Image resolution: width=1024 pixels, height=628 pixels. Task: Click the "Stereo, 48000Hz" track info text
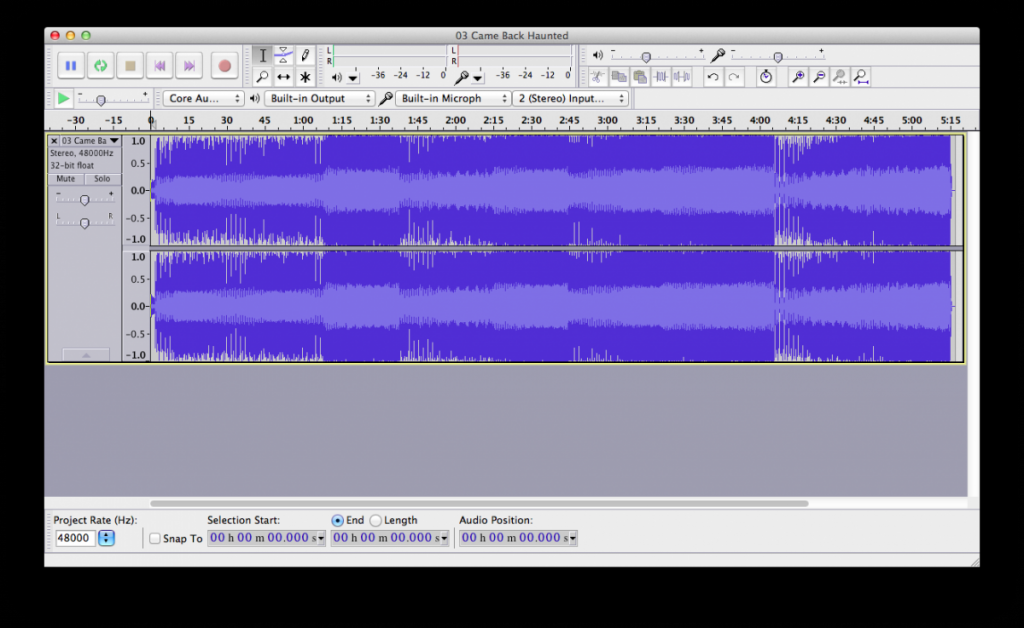click(82, 153)
